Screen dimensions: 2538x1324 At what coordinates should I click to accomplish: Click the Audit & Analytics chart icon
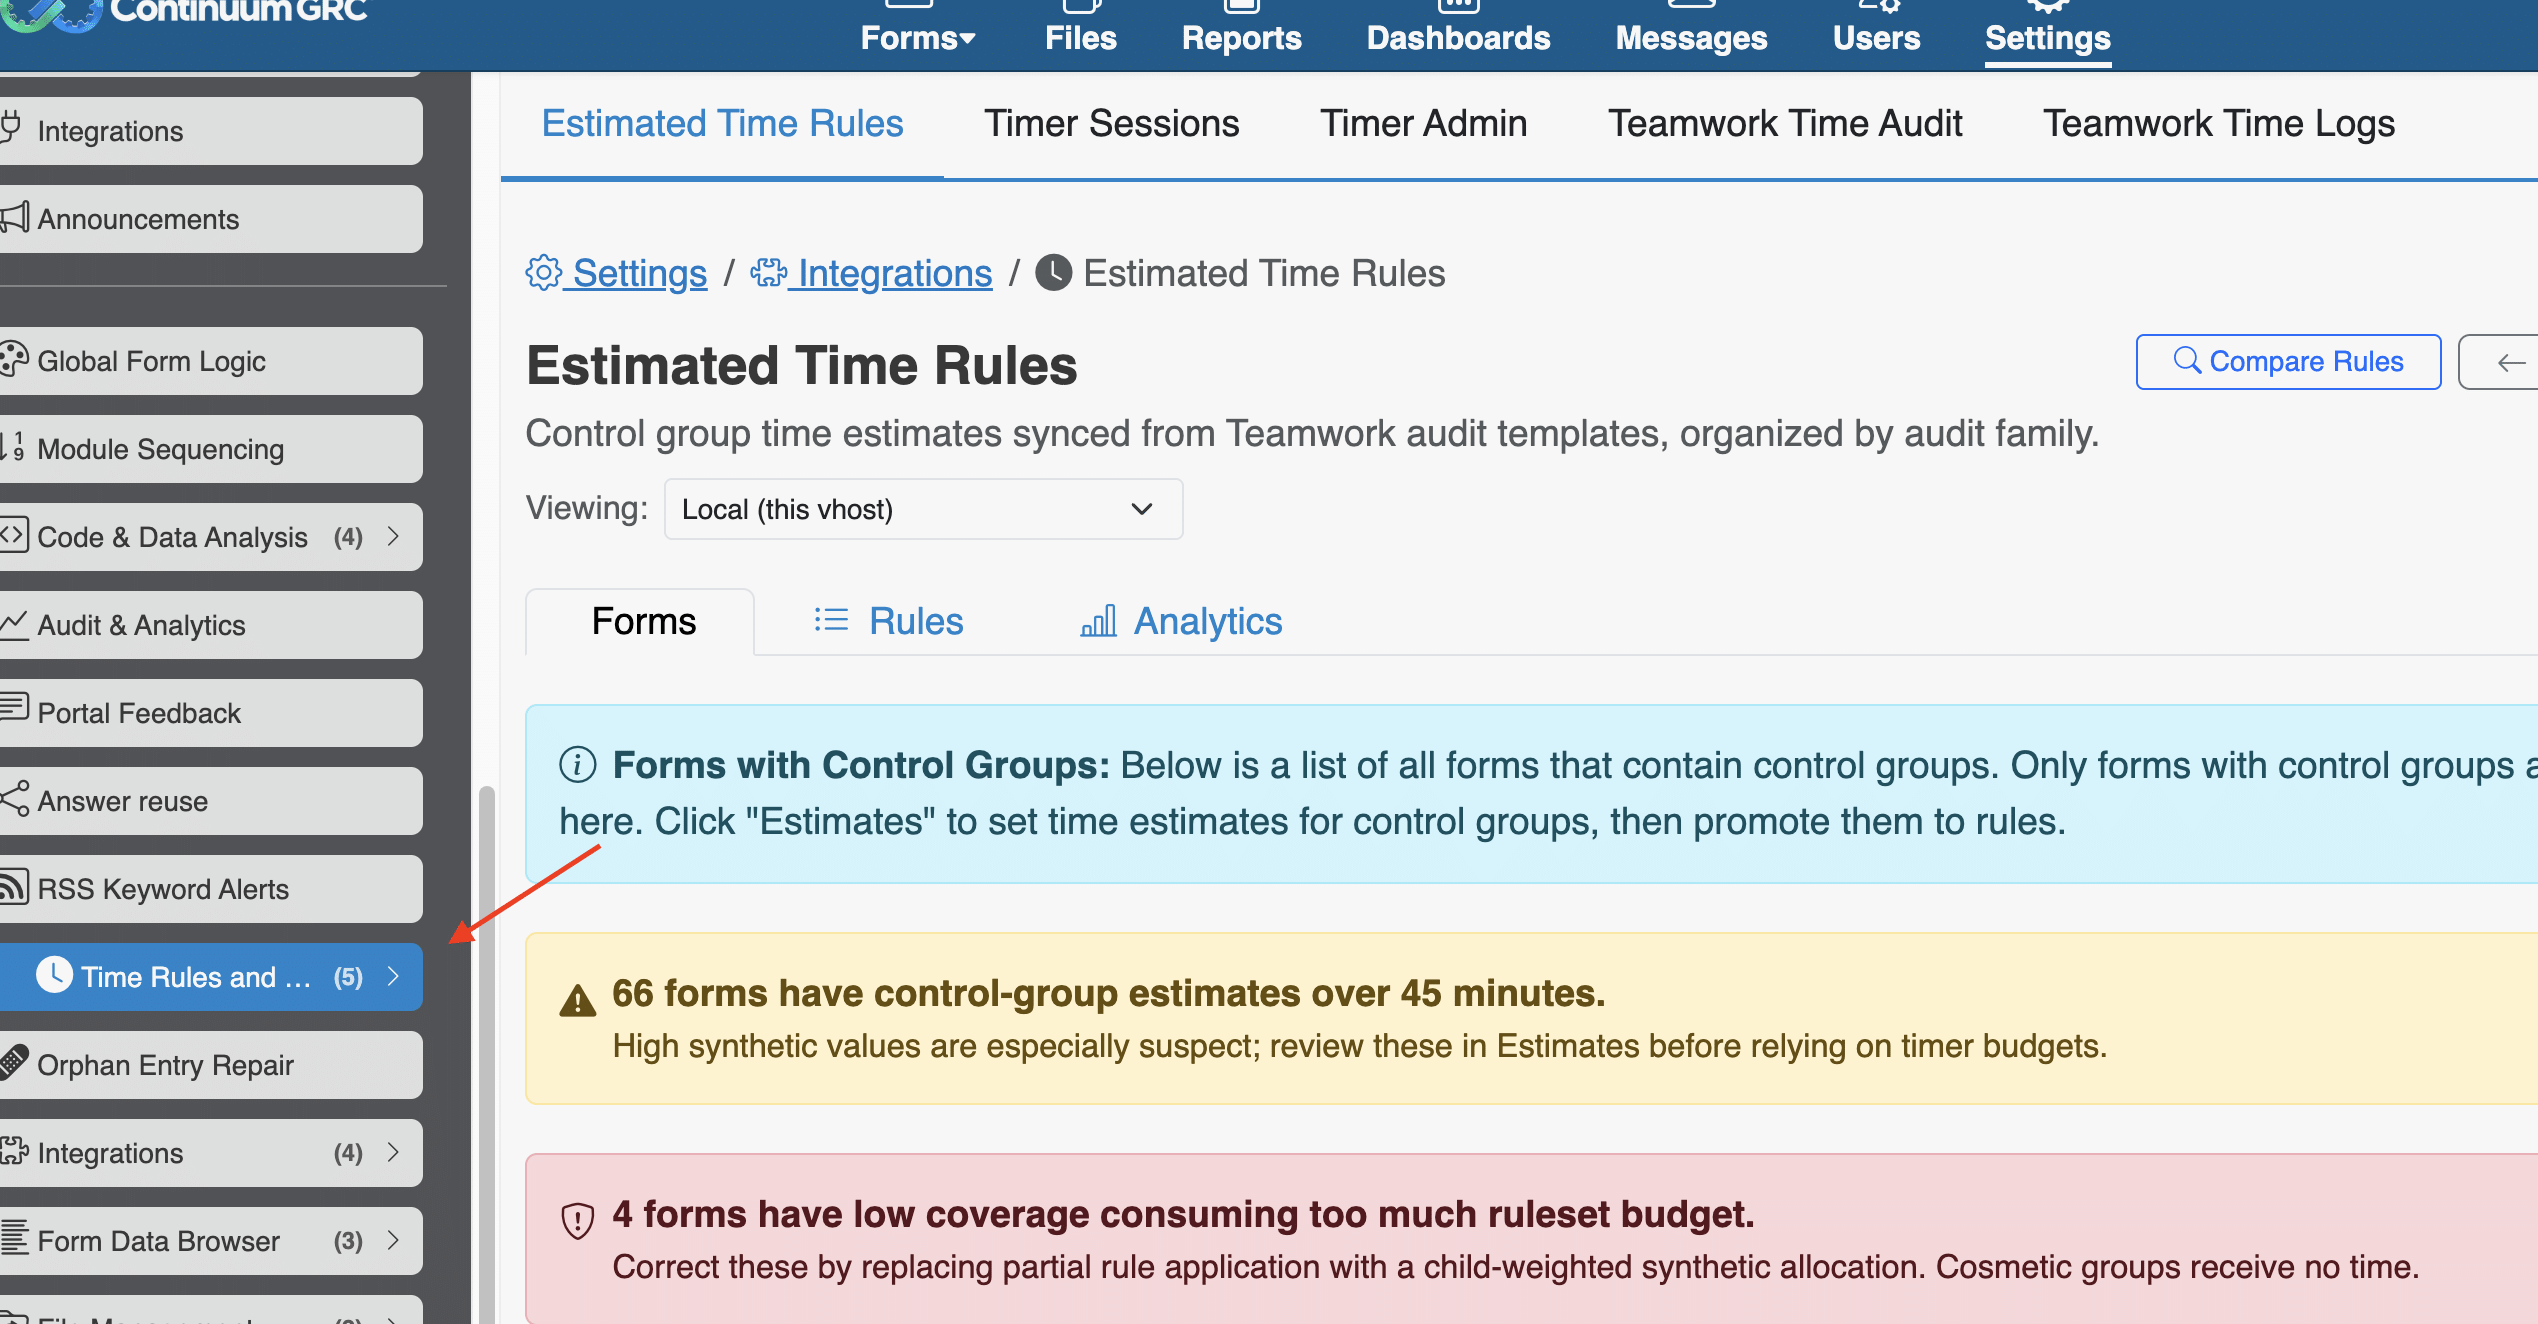coord(14,624)
